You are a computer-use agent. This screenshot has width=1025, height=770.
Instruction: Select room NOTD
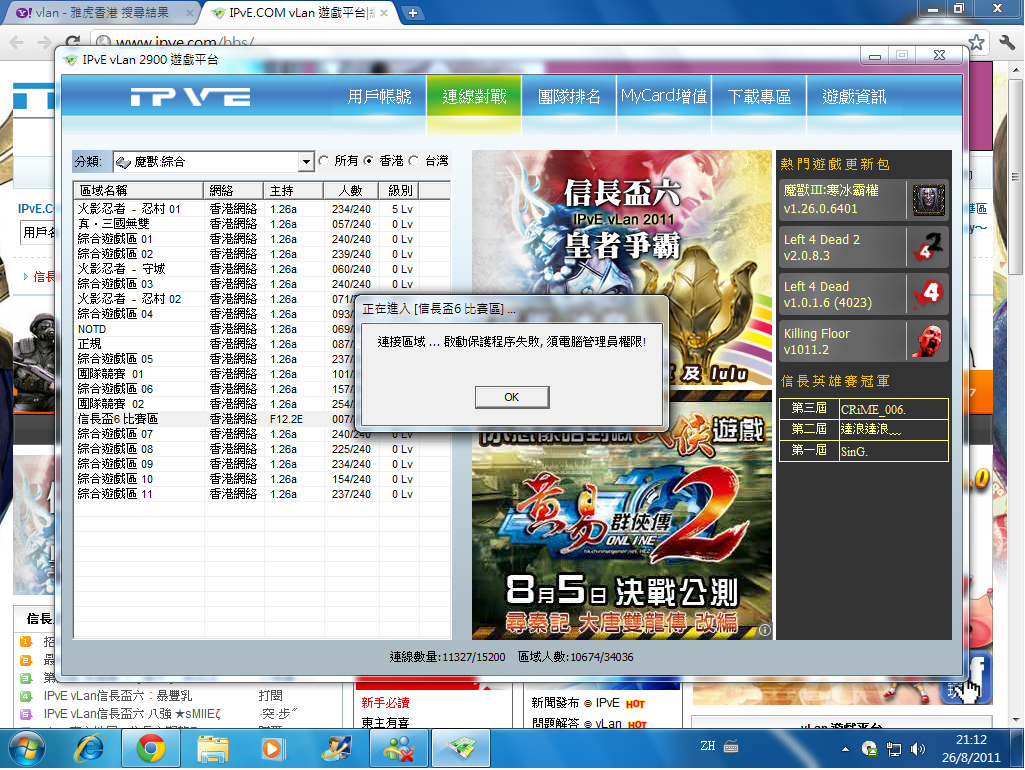tap(214, 329)
